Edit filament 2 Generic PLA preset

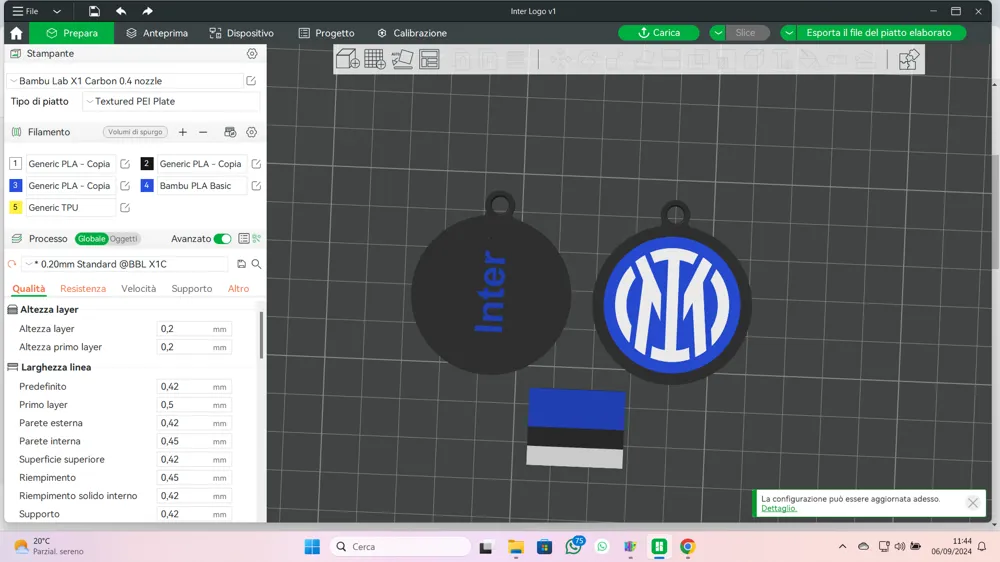[256, 164]
